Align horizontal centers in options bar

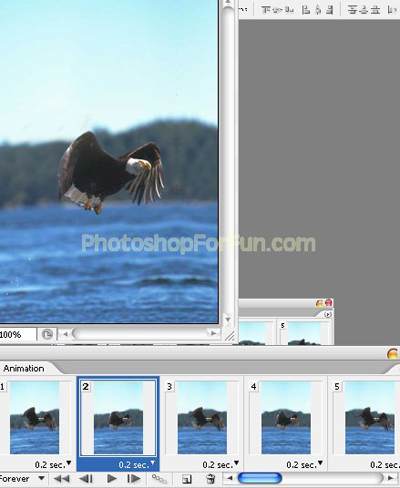(318, 10)
